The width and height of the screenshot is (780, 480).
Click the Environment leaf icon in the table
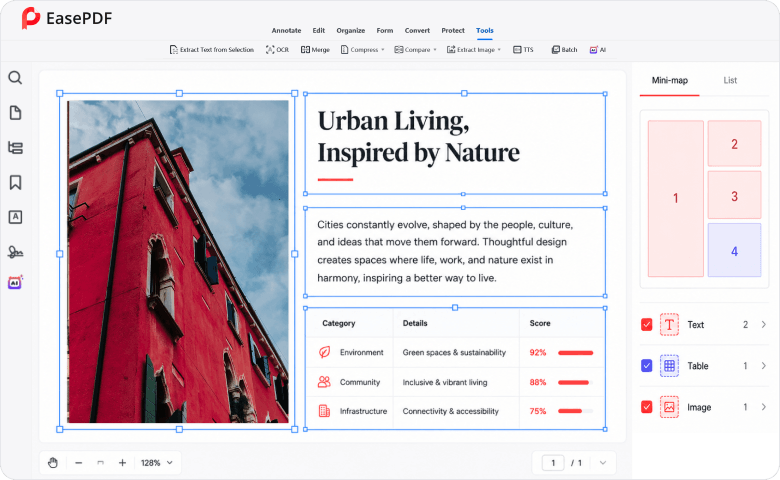coord(324,352)
